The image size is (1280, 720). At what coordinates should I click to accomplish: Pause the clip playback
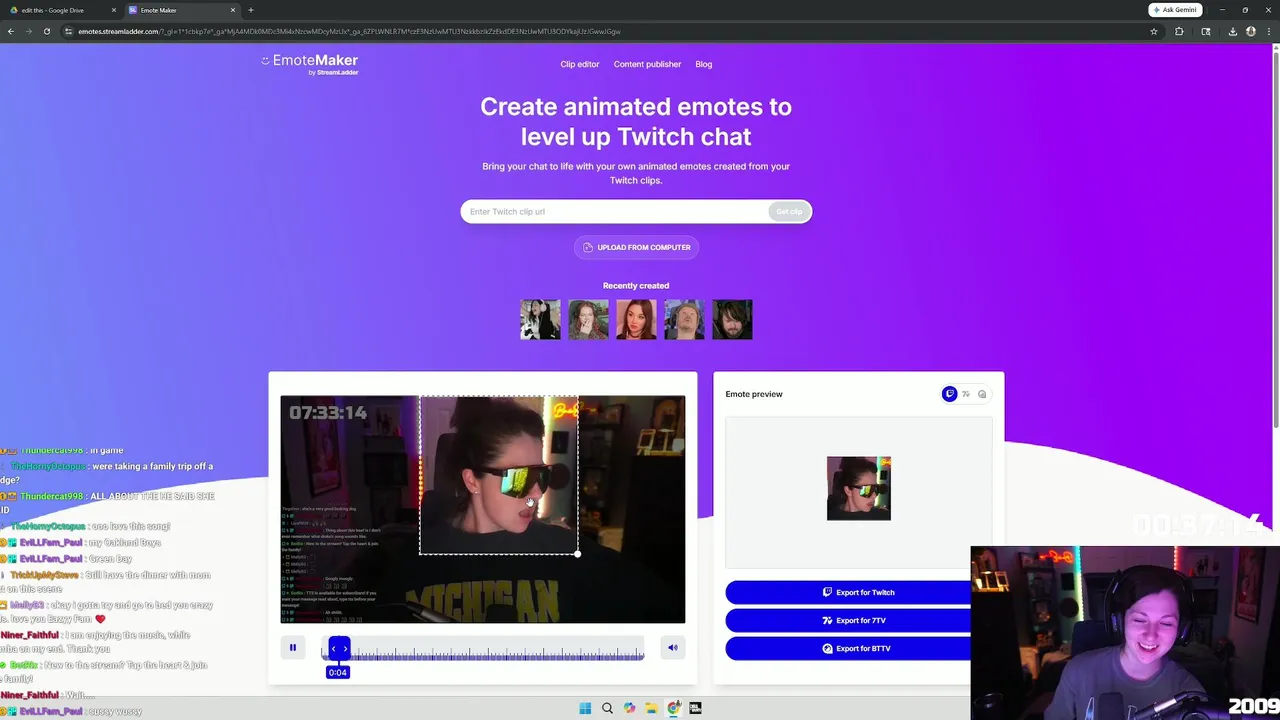[293, 648]
